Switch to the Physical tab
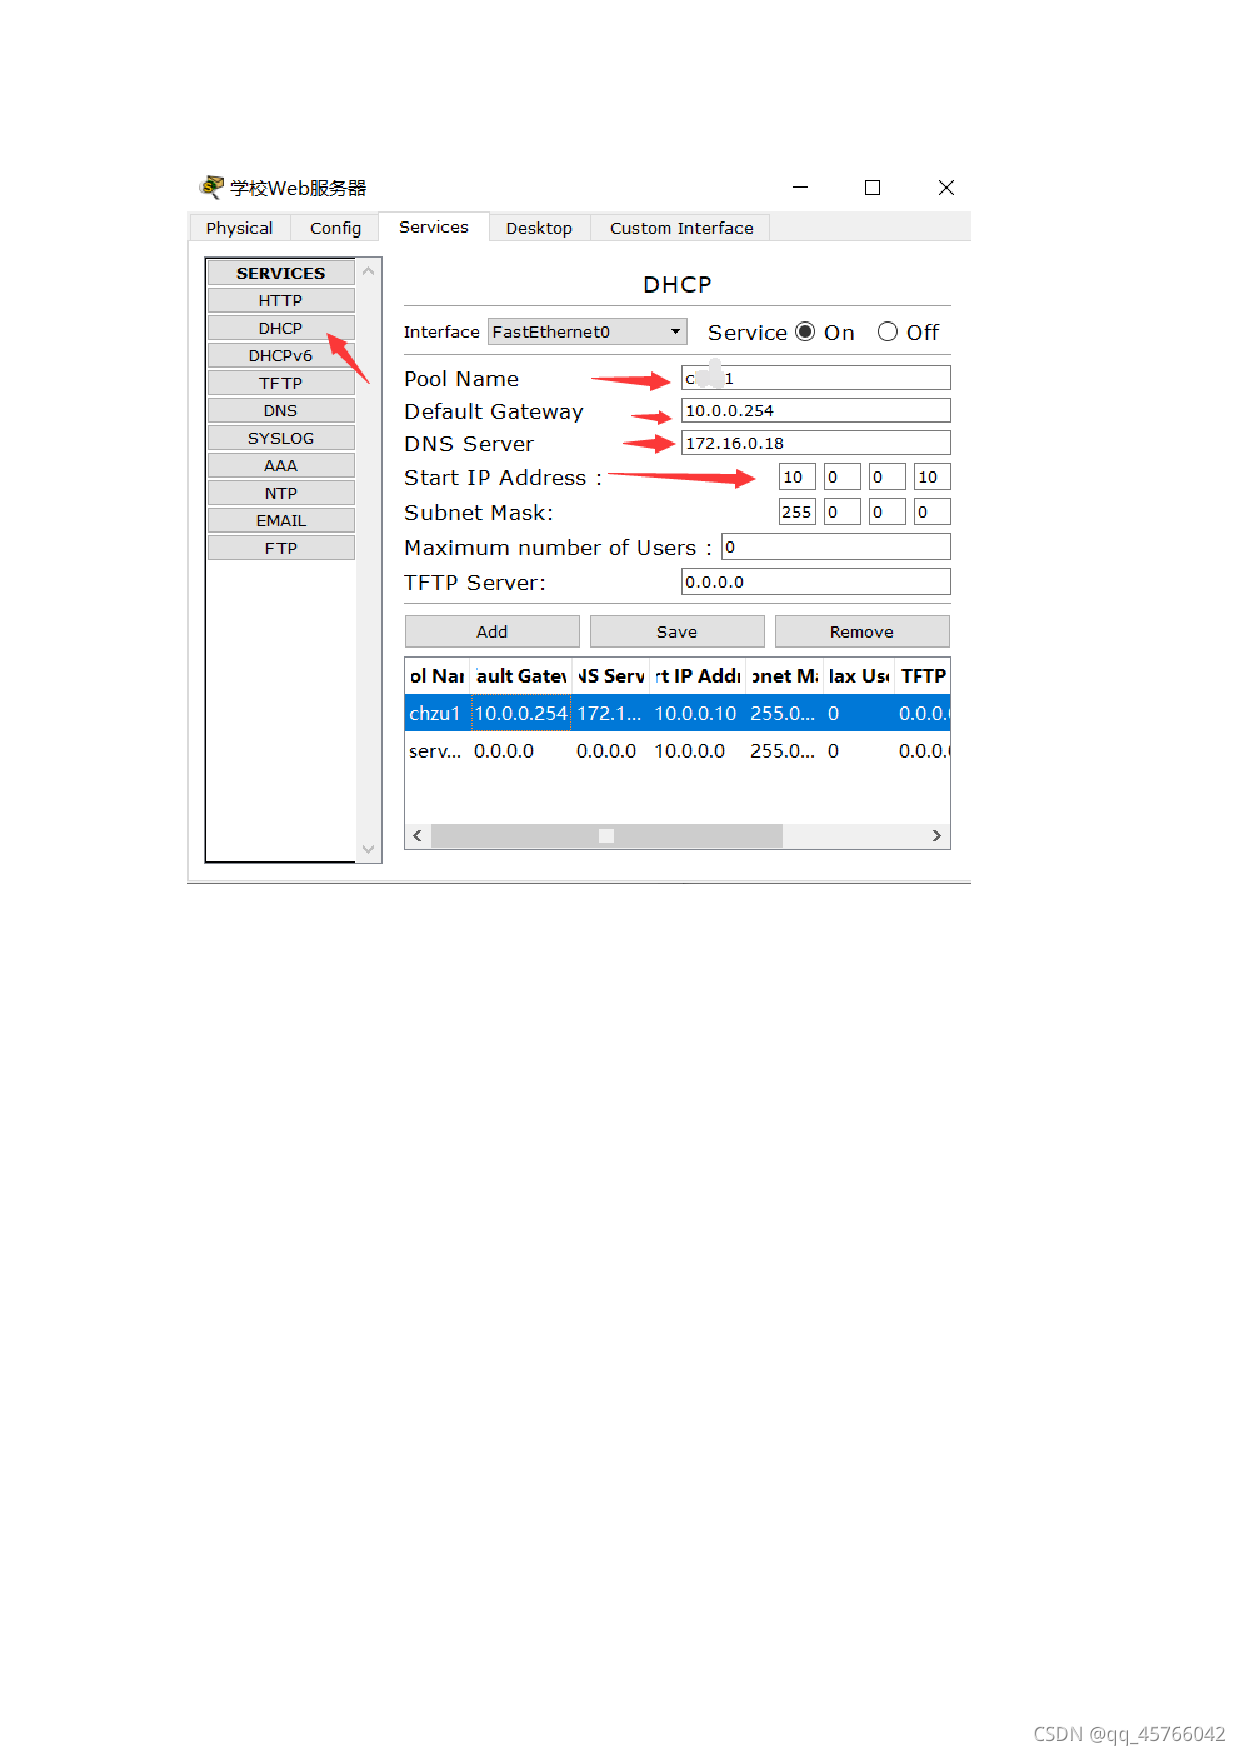Viewport: 1240px width, 1755px height. [239, 228]
